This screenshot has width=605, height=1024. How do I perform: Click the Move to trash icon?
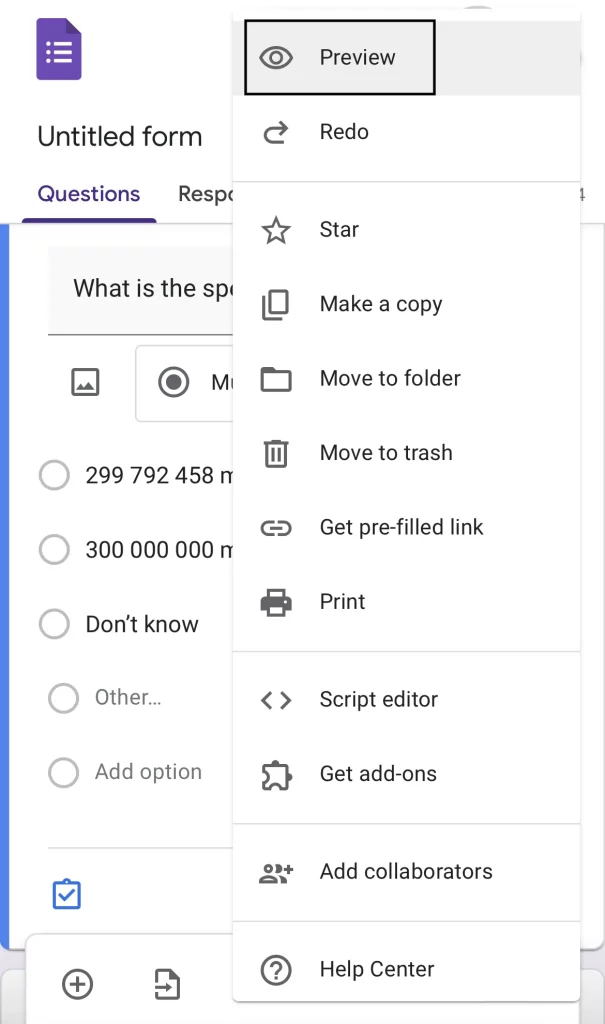pos(276,453)
